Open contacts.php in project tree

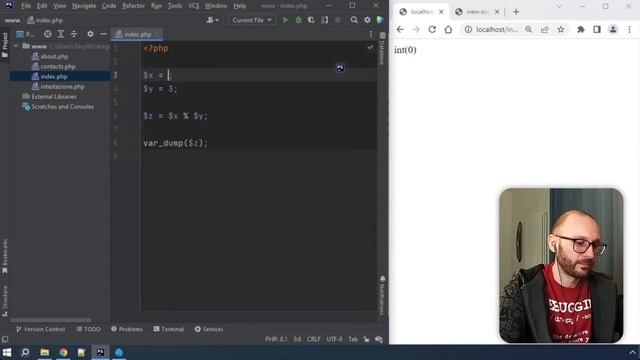(x=58, y=67)
